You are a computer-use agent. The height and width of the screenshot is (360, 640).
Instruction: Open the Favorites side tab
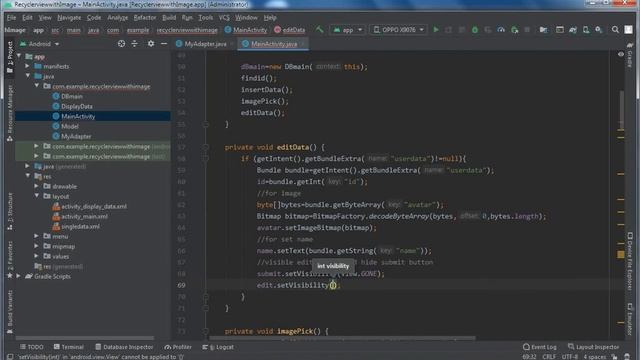coord(10,260)
